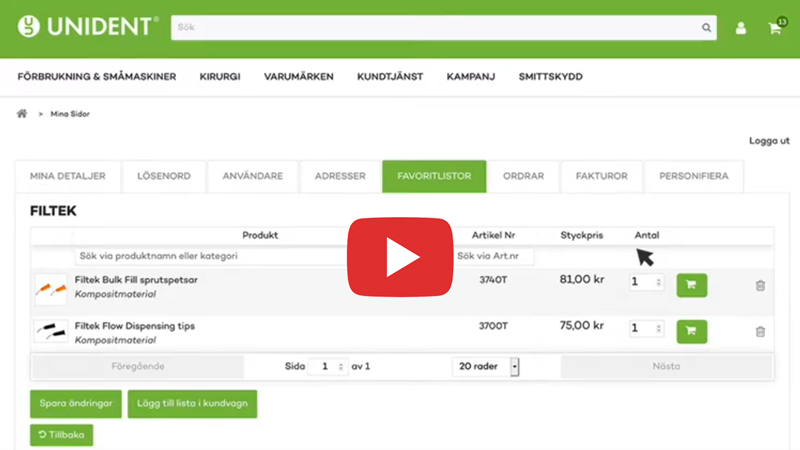The image size is (800, 450).
Task: Add Filtek Flow Dispensing tips to cart
Action: click(x=691, y=331)
